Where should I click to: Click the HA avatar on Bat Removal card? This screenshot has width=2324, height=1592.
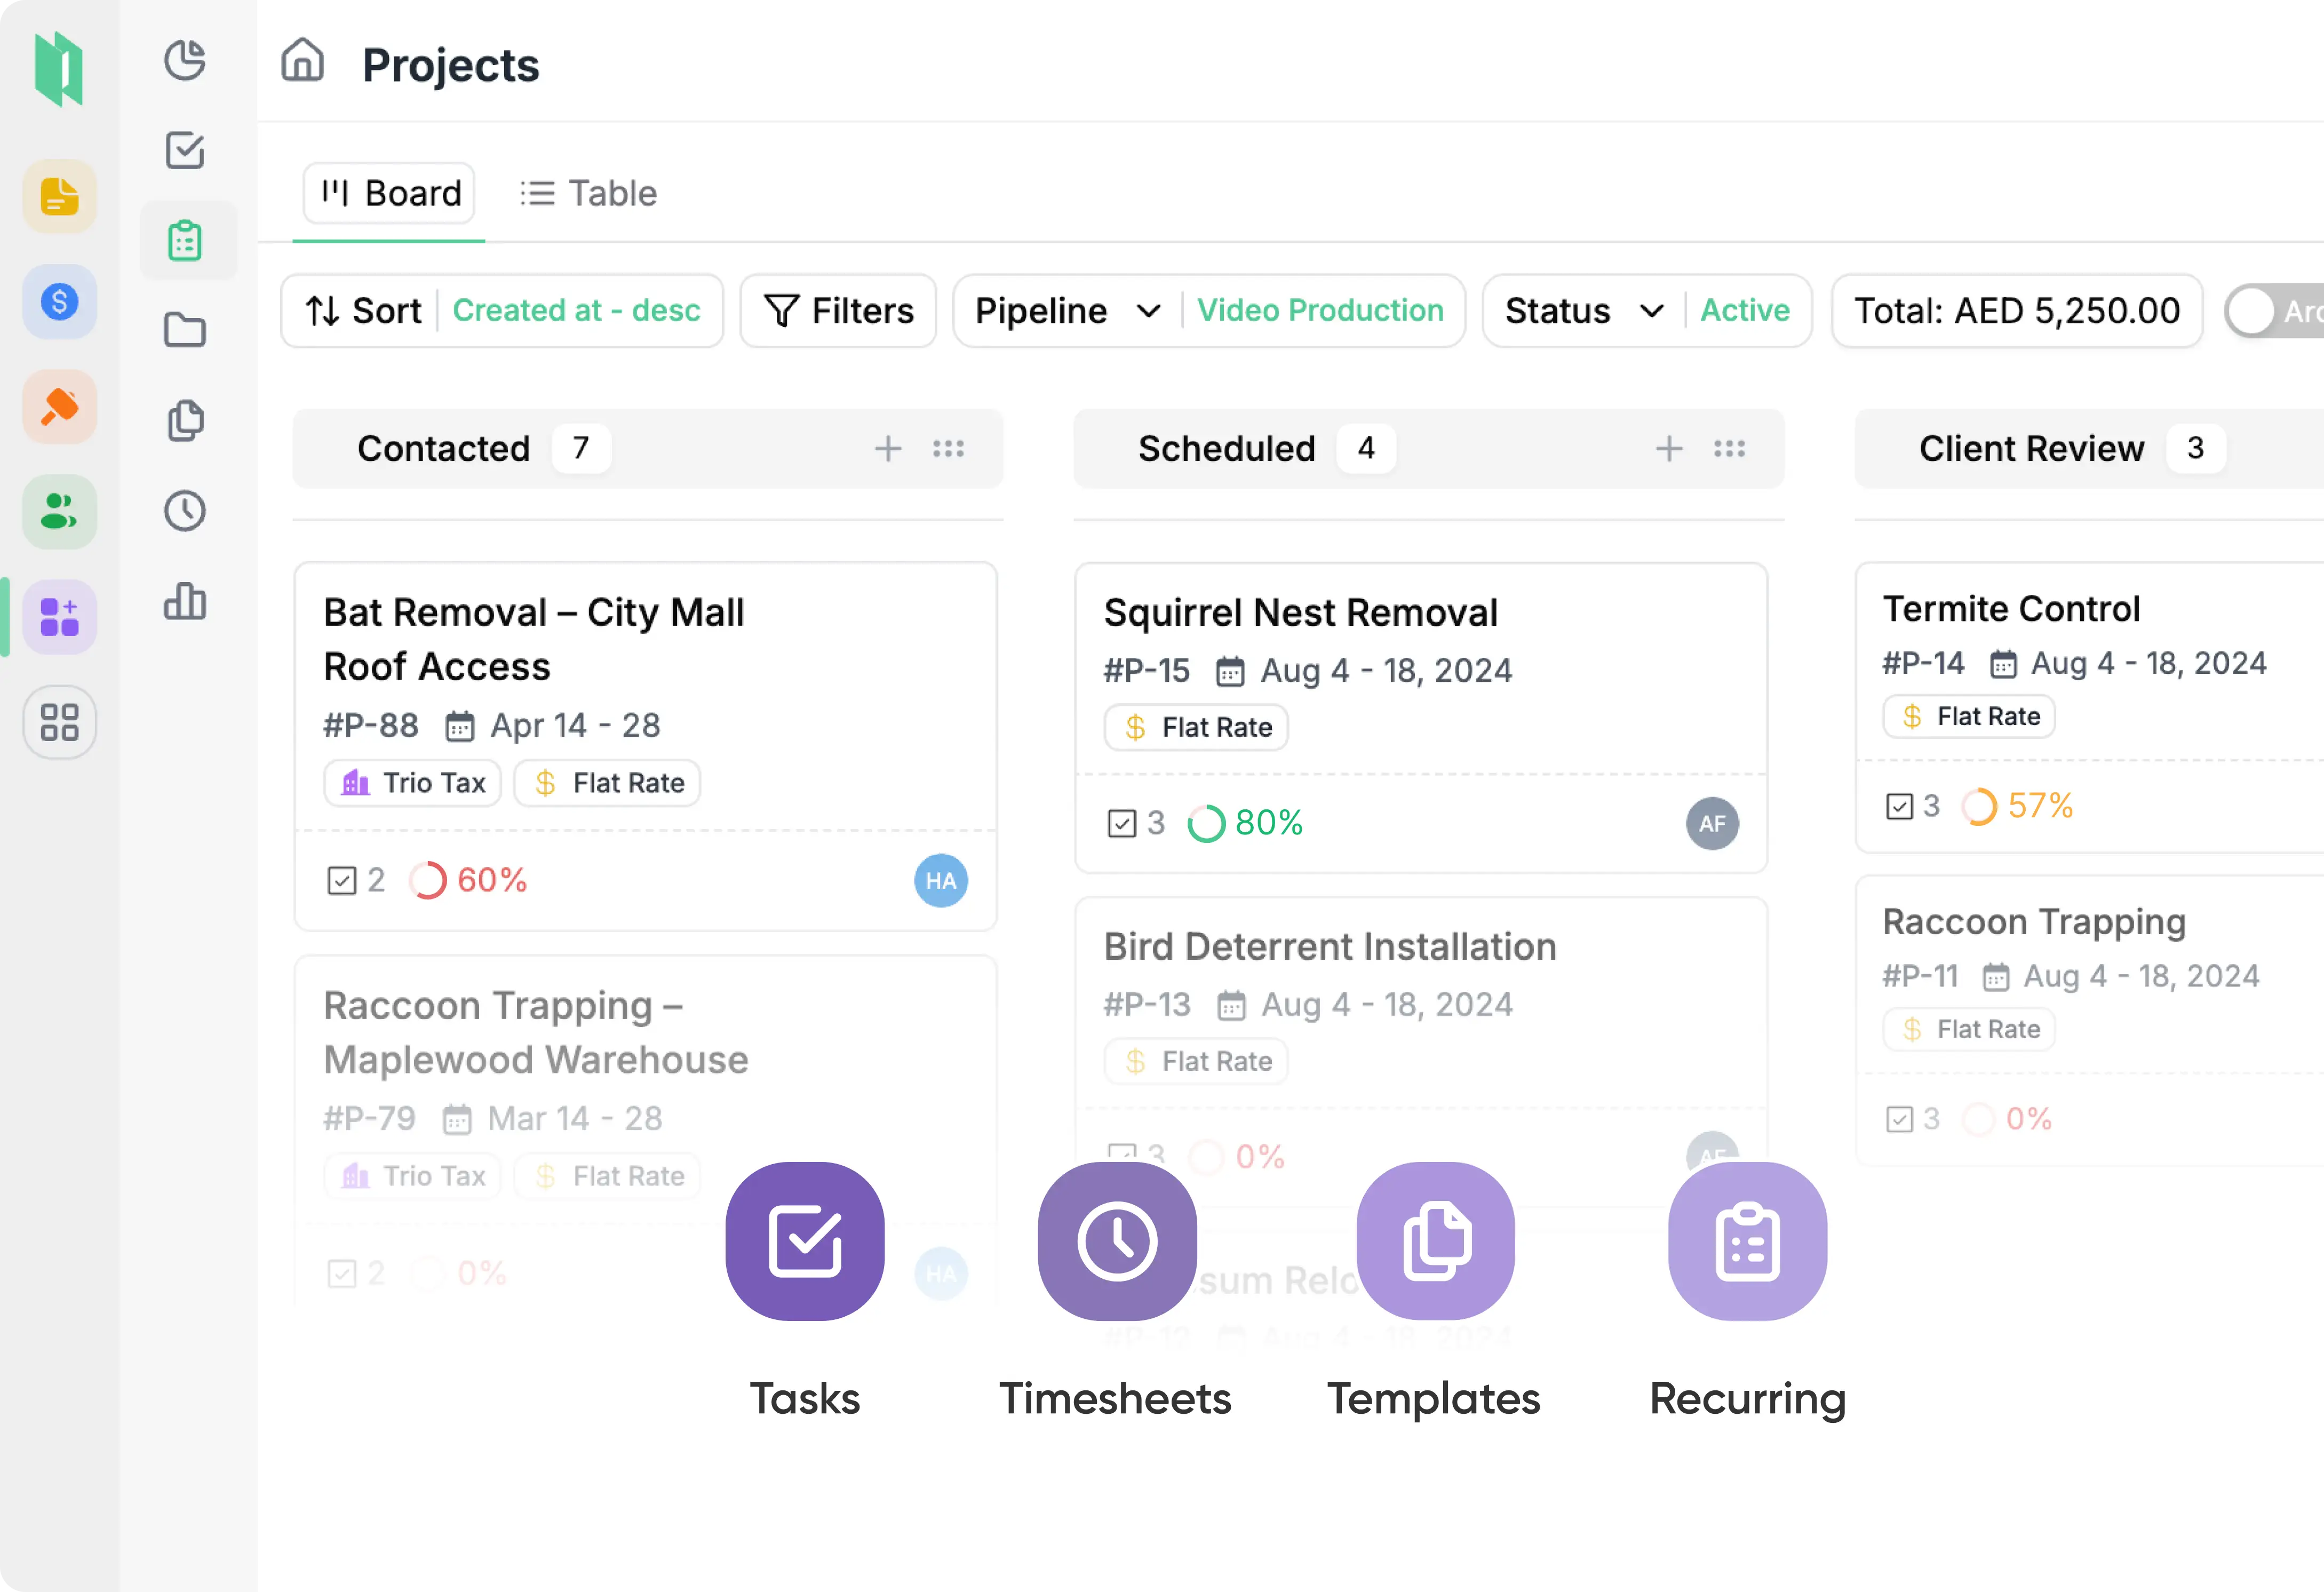(941, 880)
